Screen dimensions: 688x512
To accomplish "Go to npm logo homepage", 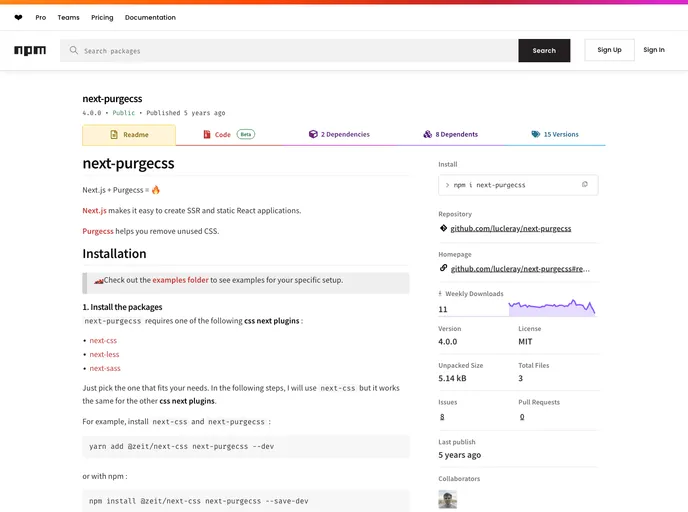I will (x=30, y=50).
